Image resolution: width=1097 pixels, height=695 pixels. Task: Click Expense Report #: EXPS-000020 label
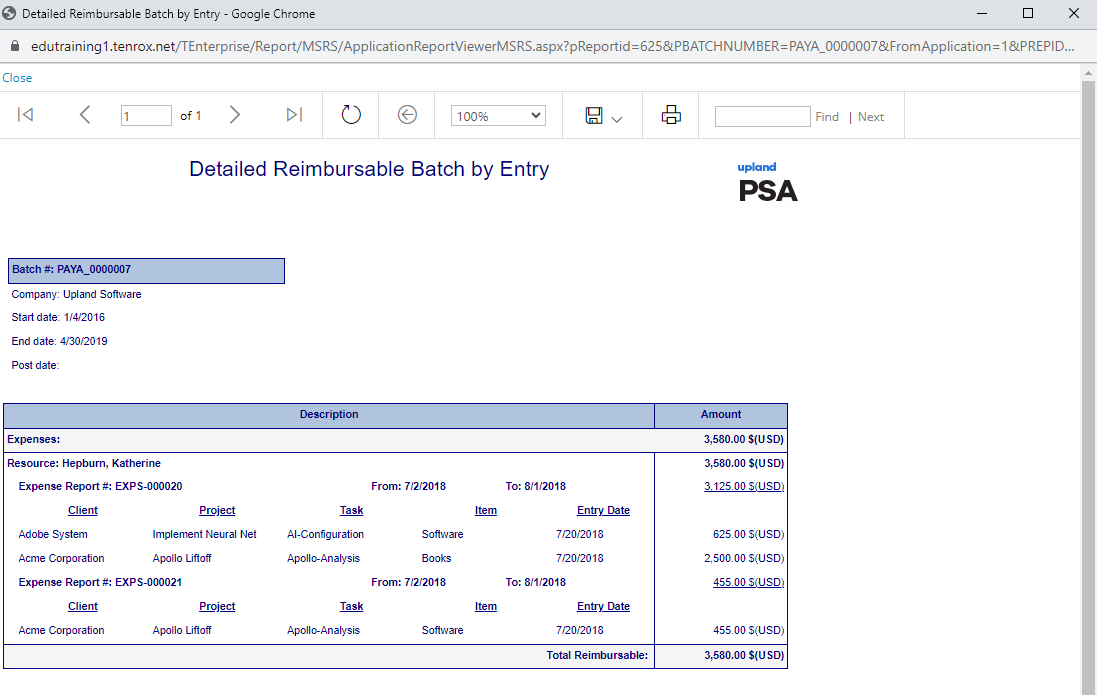click(100, 486)
